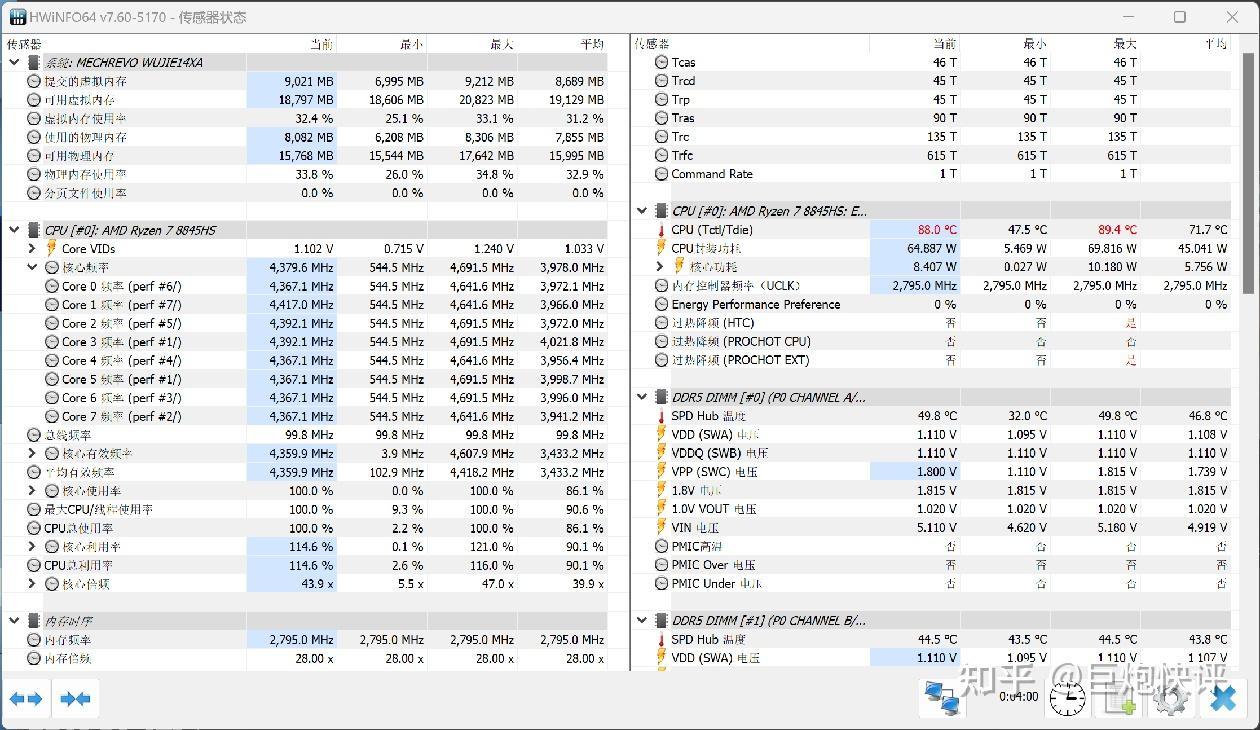
Task: Collapse the right panel CPU [#0] E... group
Action: [642, 211]
